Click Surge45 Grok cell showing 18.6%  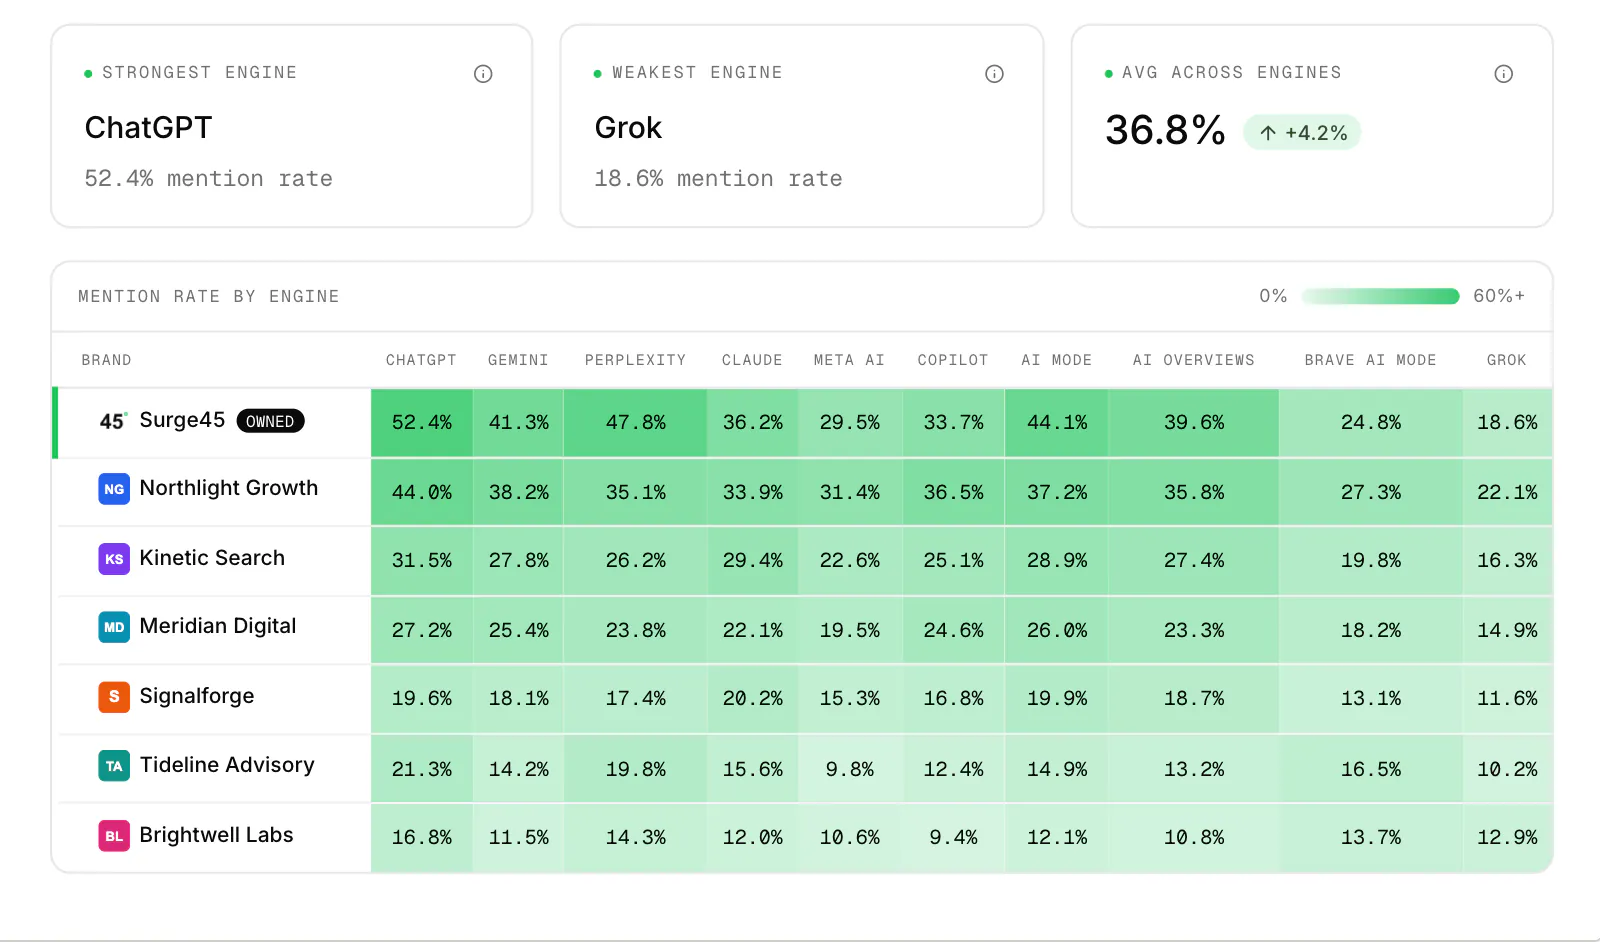(x=1507, y=423)
